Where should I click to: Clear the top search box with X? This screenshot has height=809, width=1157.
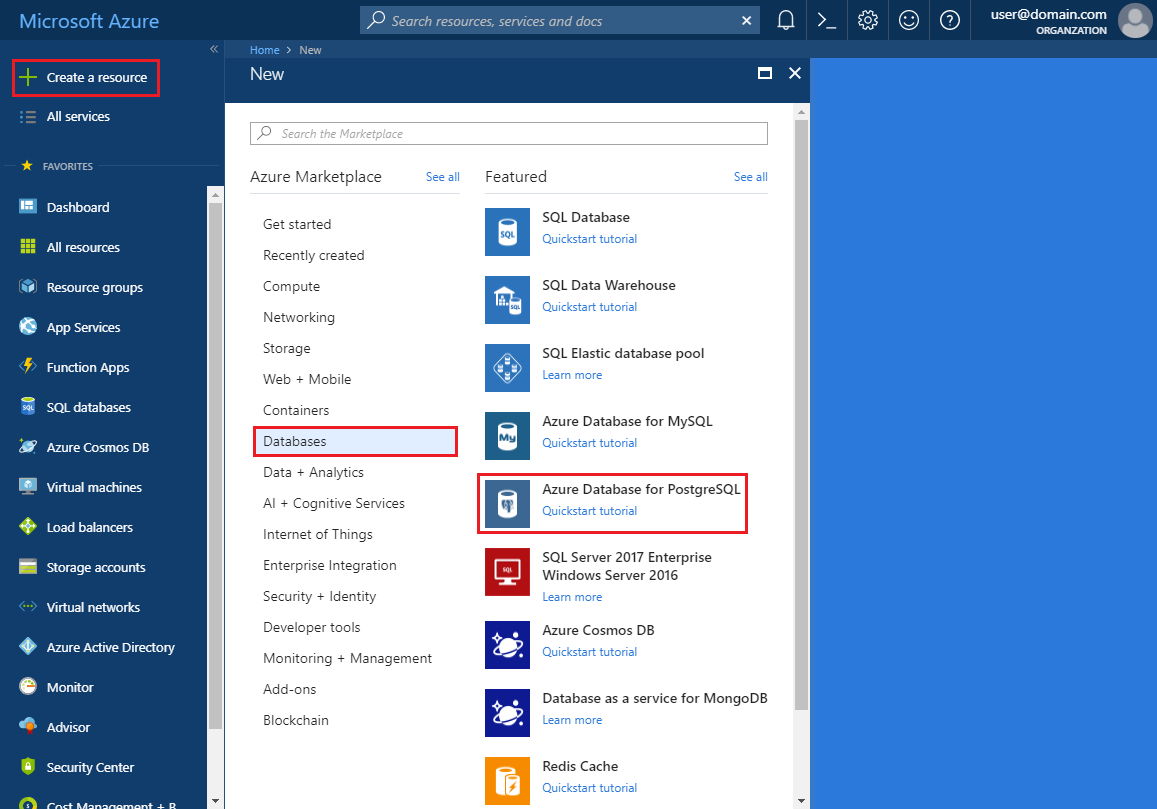tap(746, 21)
